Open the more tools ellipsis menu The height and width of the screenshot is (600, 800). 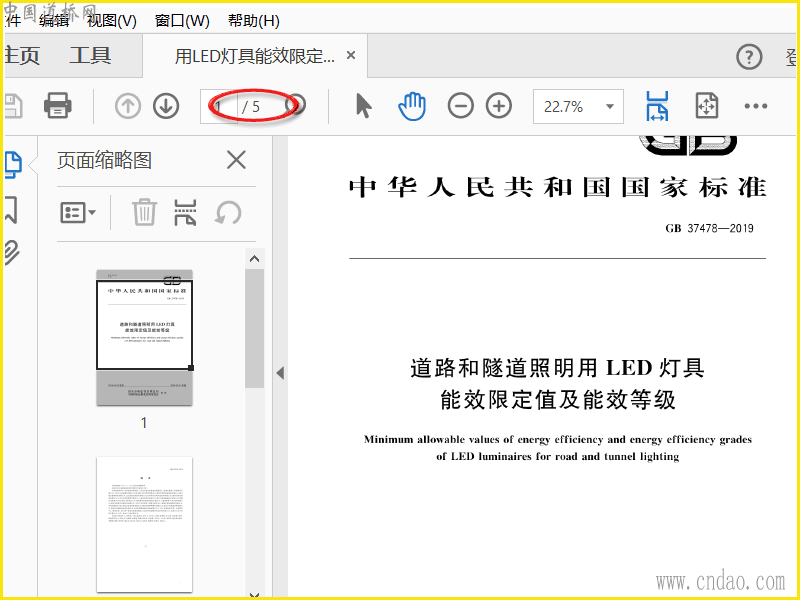tap(756, 106)
